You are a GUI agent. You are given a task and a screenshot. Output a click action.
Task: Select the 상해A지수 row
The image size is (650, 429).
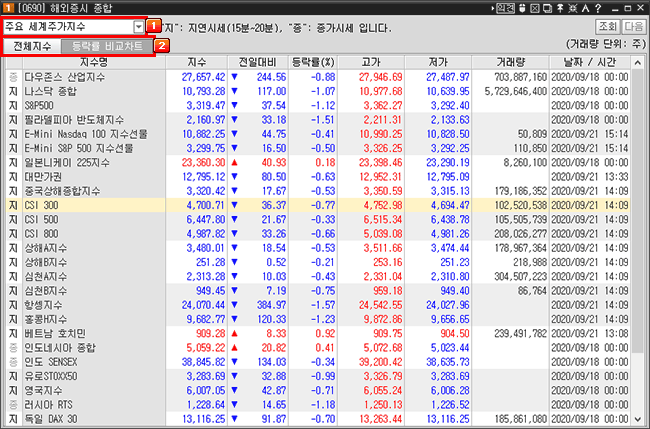318,248
